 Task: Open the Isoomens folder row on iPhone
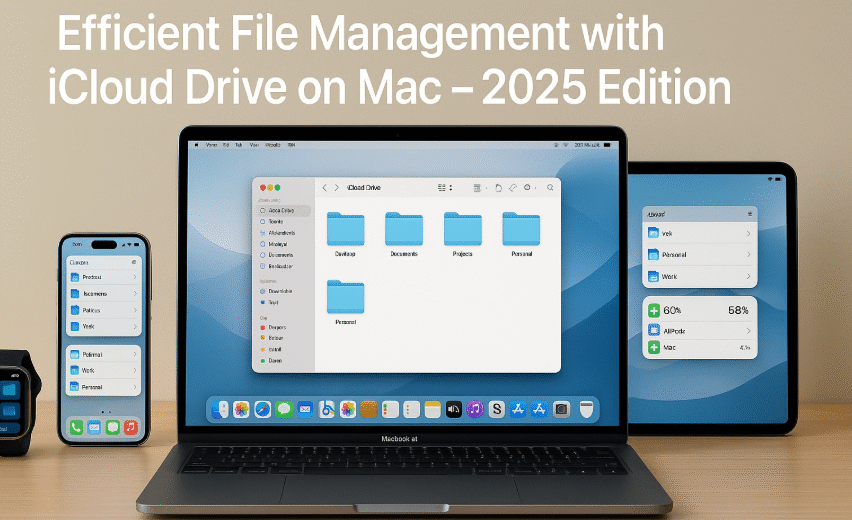[104, 293]
